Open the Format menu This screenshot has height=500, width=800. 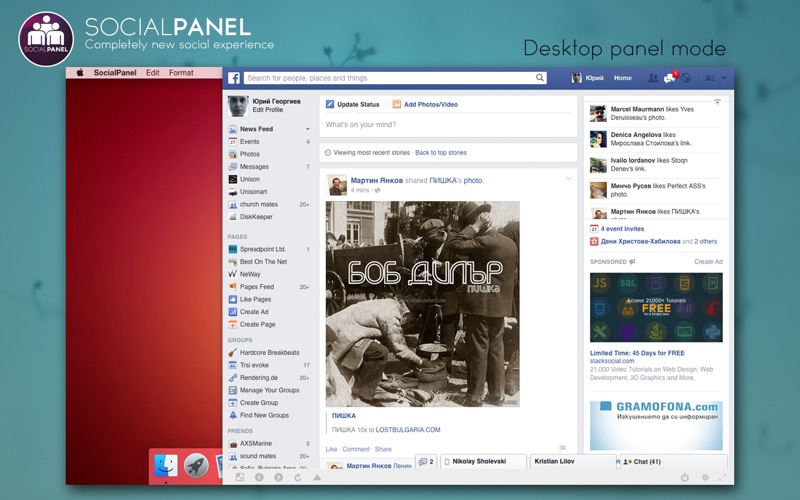[181, 72]
